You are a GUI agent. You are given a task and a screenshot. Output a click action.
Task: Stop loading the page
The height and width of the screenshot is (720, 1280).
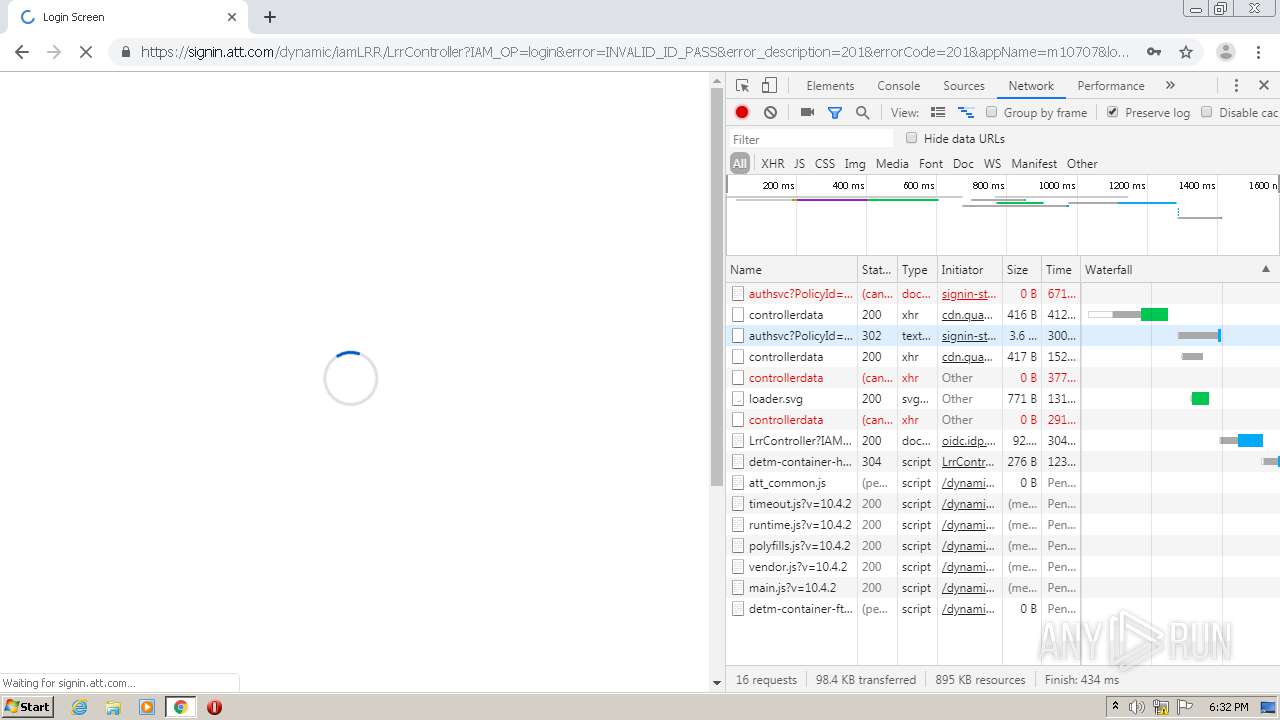pyautogui.click(x=86, y=52)
